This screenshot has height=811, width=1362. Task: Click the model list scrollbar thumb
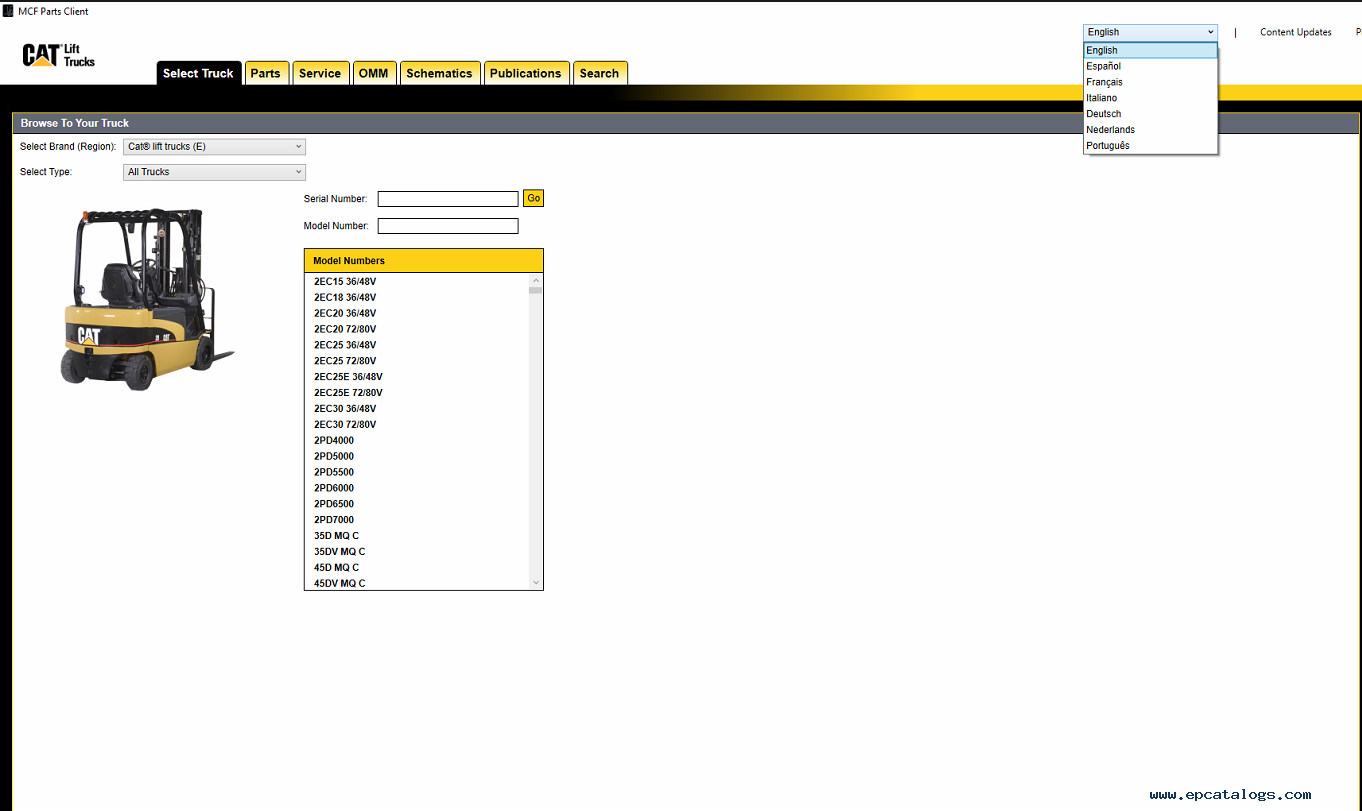coord(536,290)
